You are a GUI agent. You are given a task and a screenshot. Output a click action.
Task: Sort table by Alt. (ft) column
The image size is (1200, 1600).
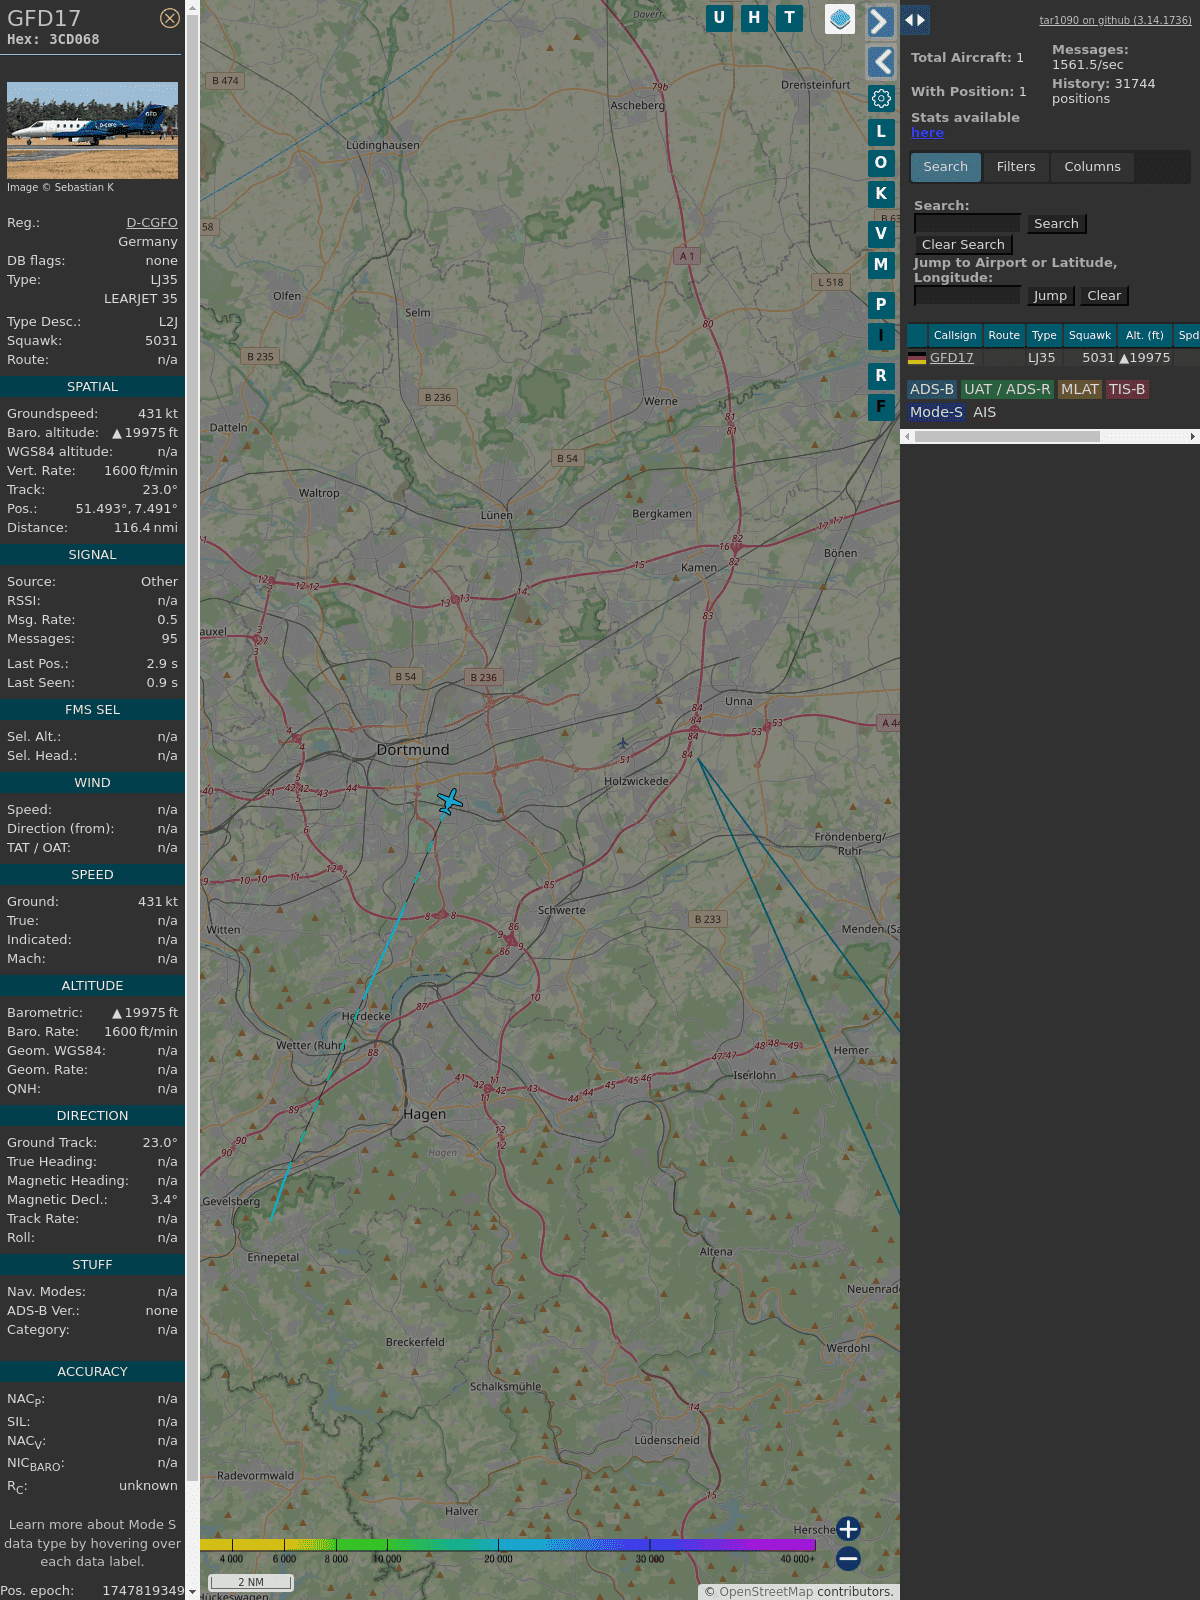[1145, 336]
